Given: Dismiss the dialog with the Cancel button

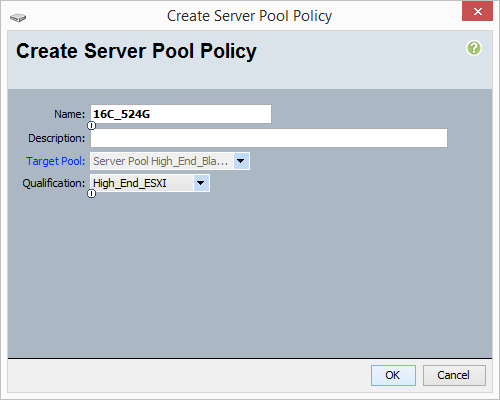Looking at the screenshot, I should tap(454, 375).
